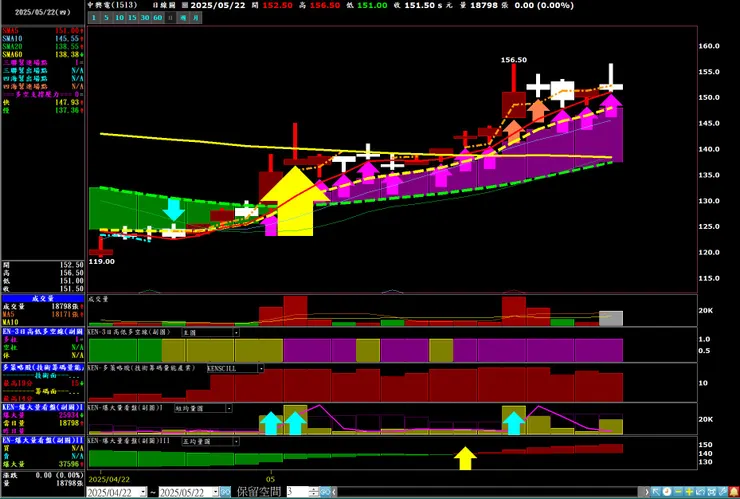Click the scroll-left arrow of chart scrollbar
This screenshot has width=740, height=499.
coord(334,492)
